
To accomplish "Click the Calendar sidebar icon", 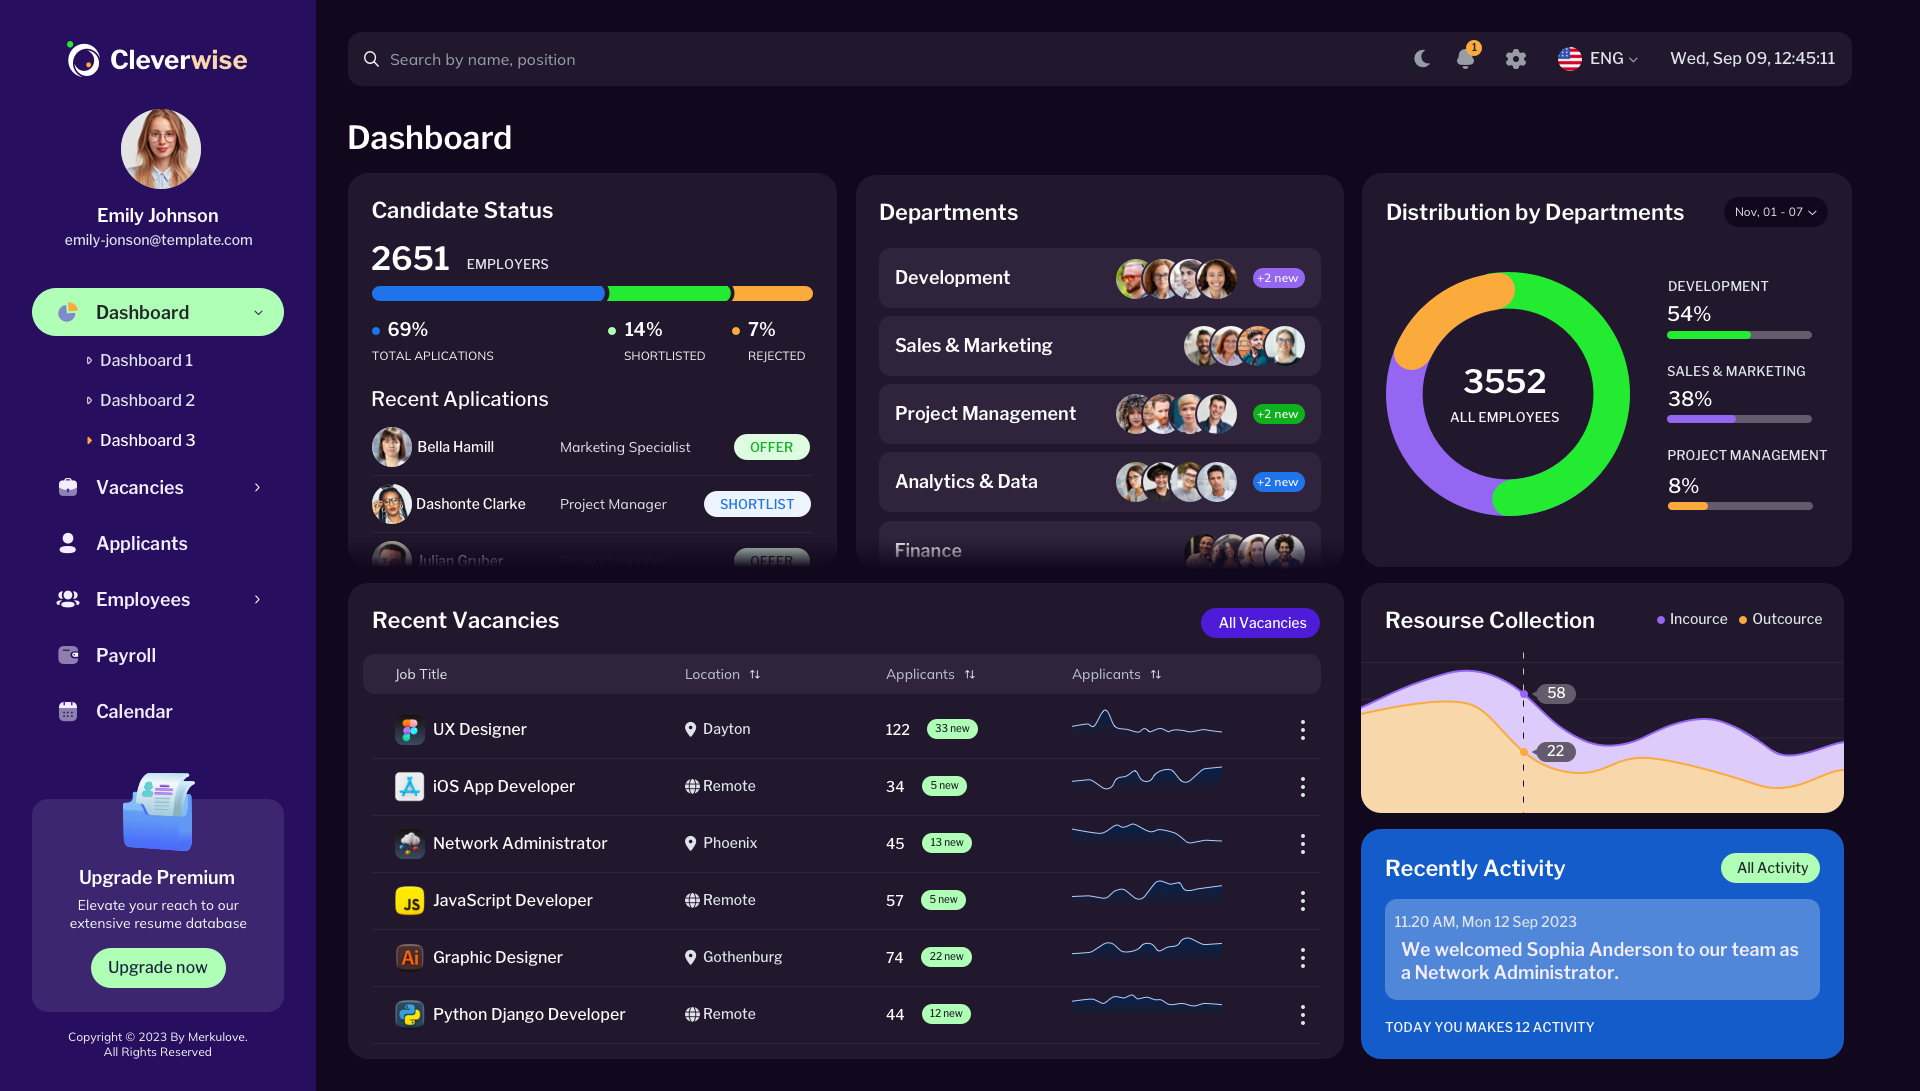I will pos(67,711).
